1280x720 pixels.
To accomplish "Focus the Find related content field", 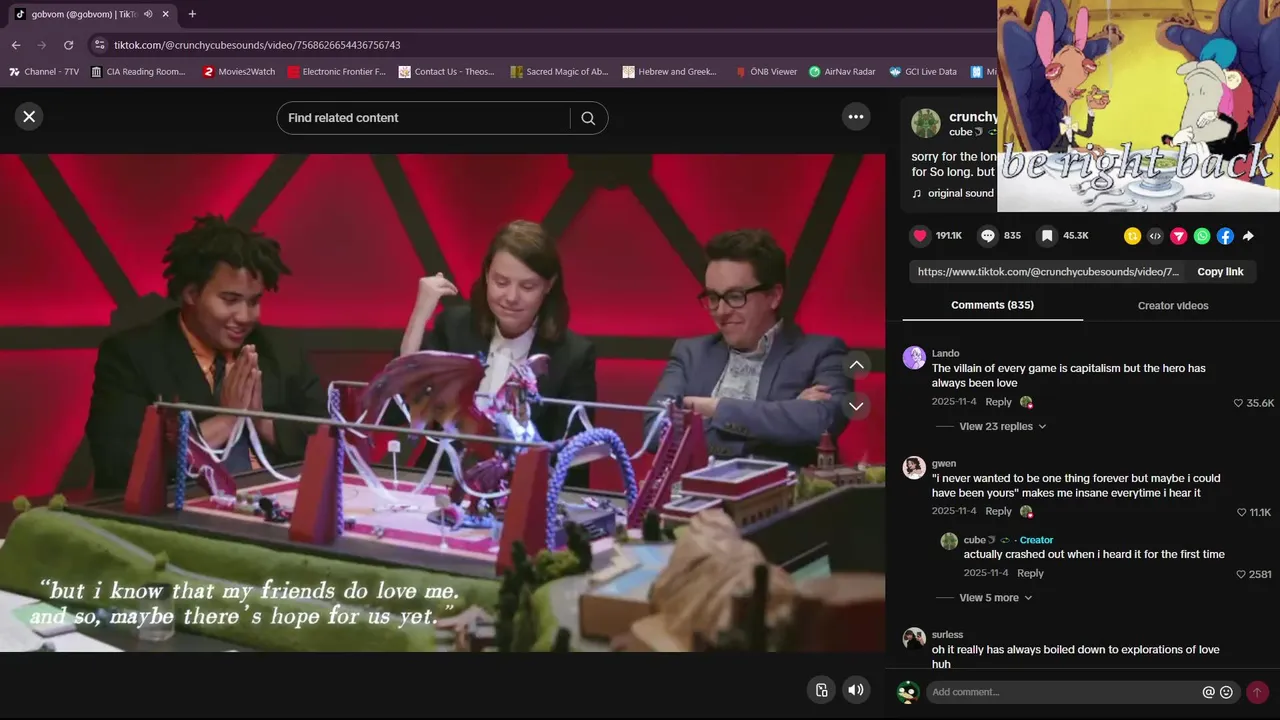I will [x=423, y=118].
